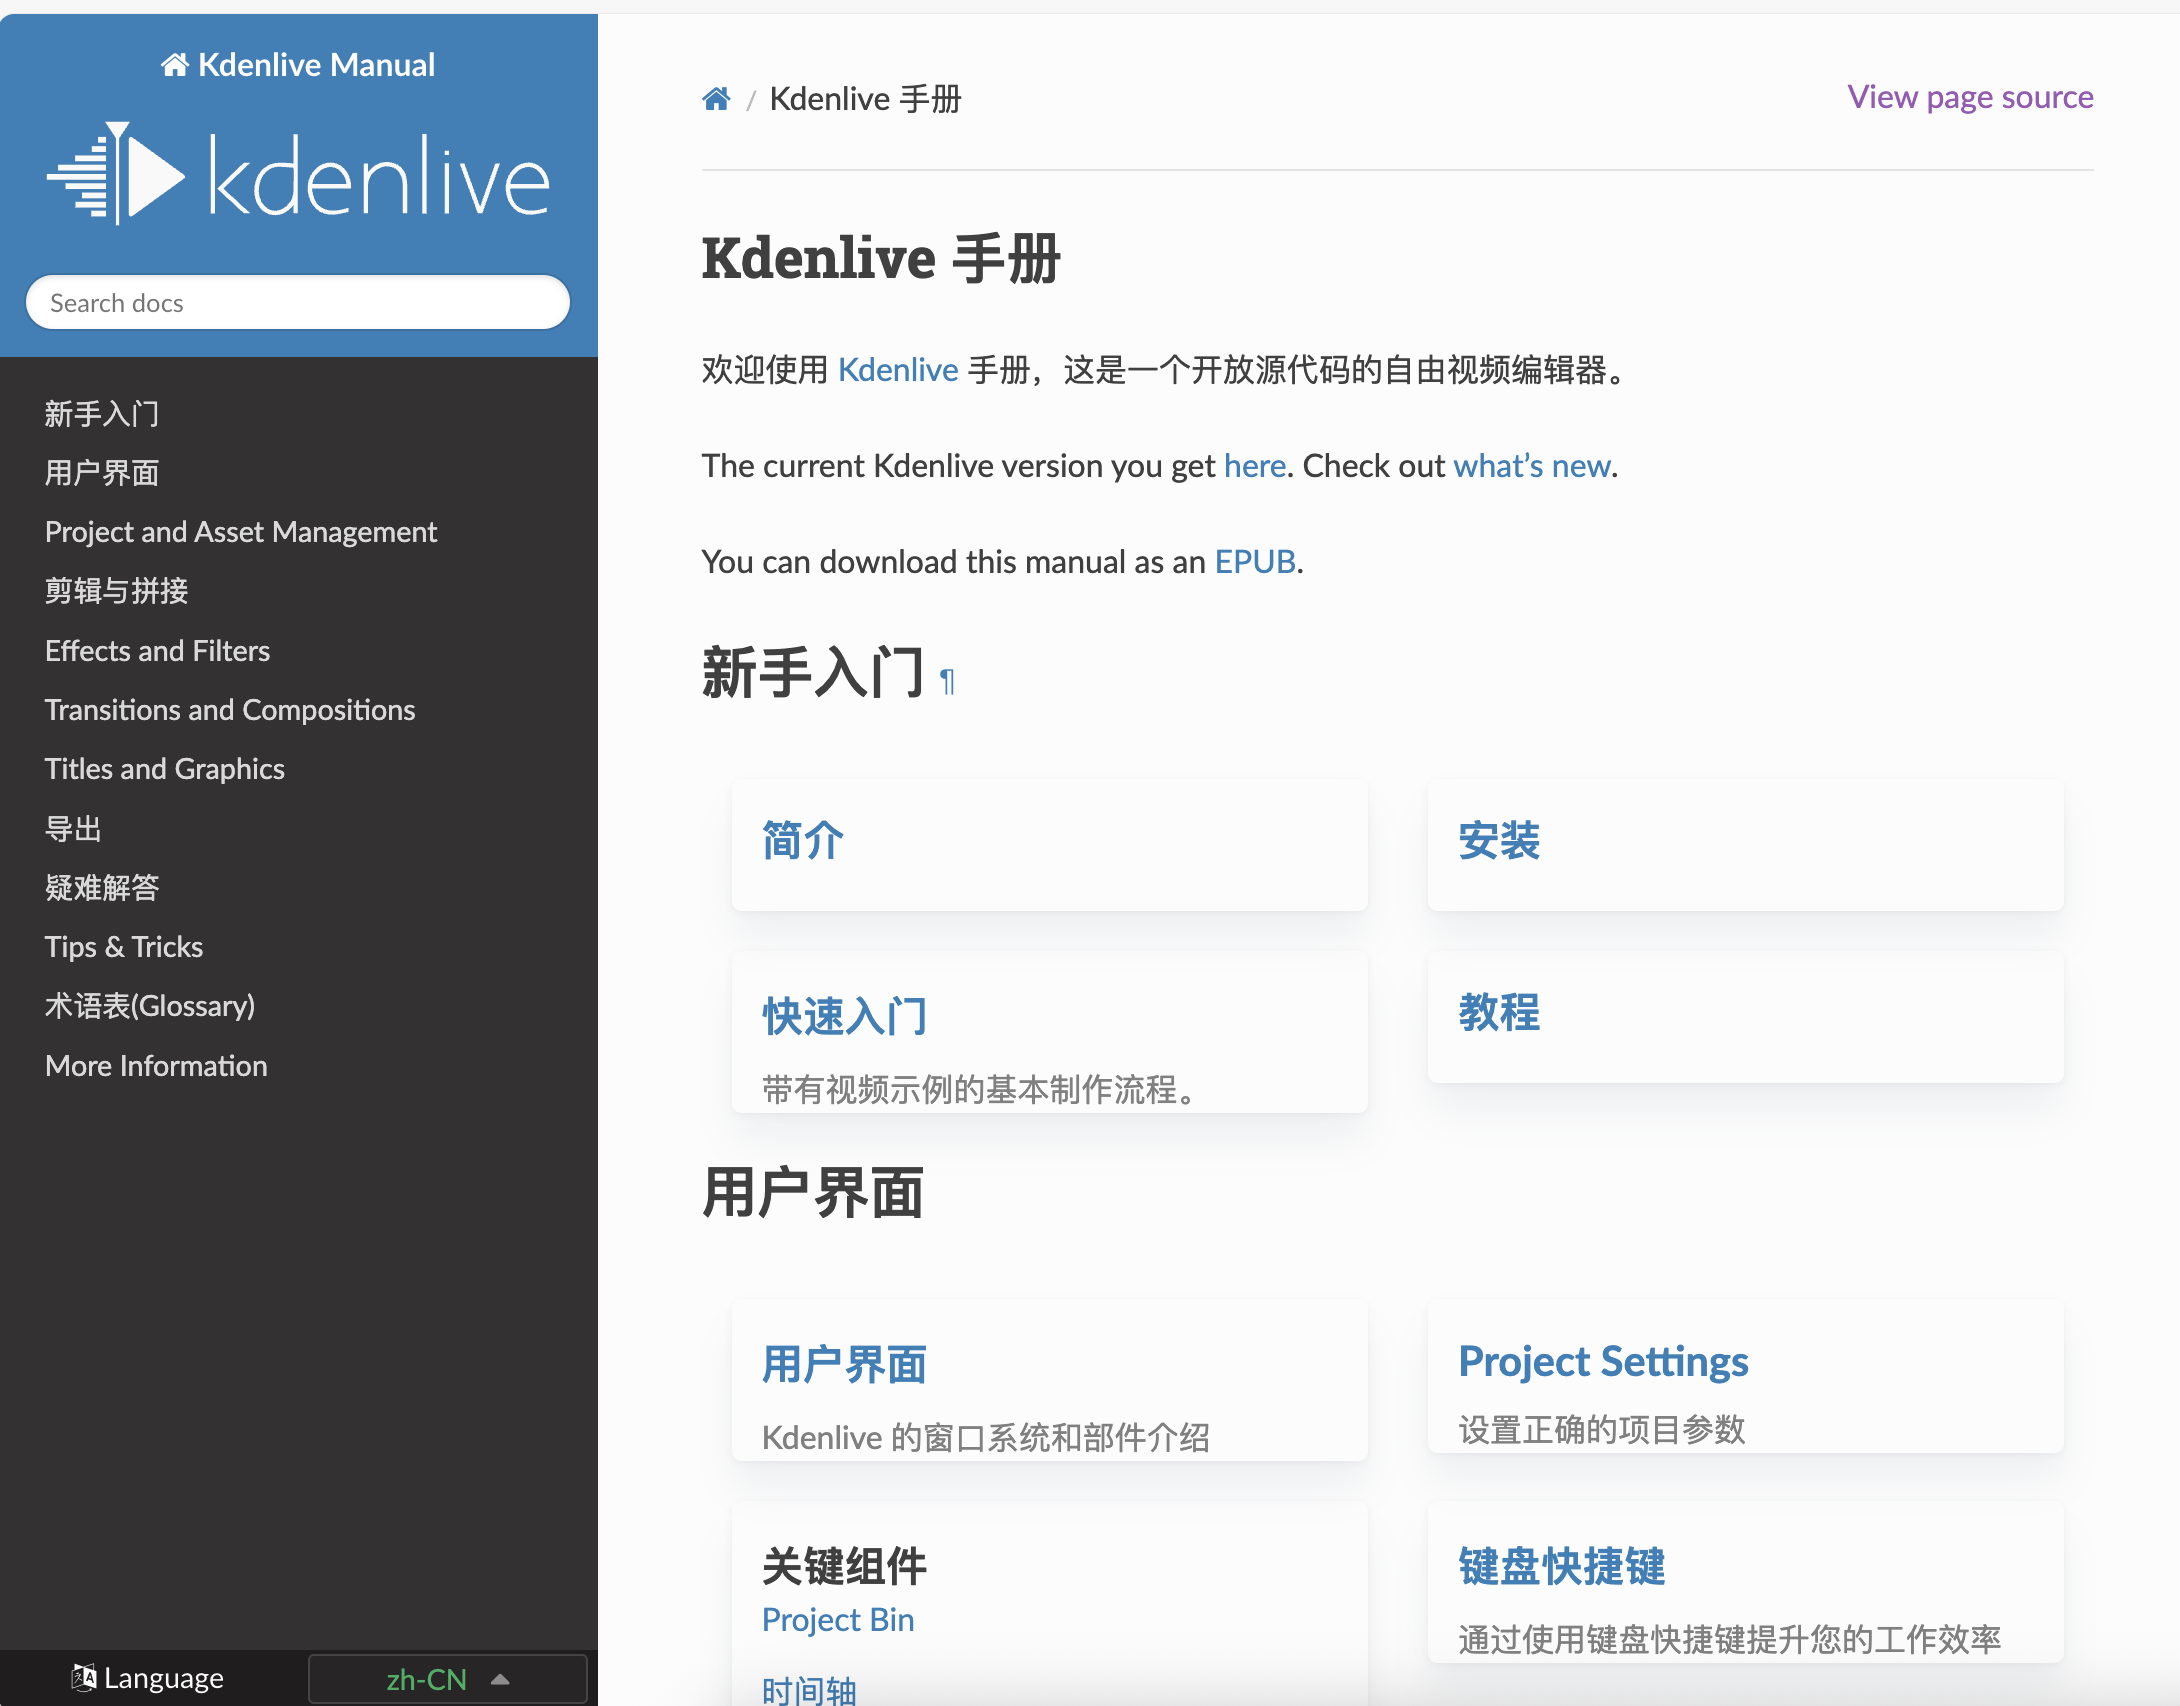The width and height of the screenshot is (2180, 1706).
Task: Click the paragraph permalink icon beside 新手入门
Action: pyautogui.click(x=947, y=682)
